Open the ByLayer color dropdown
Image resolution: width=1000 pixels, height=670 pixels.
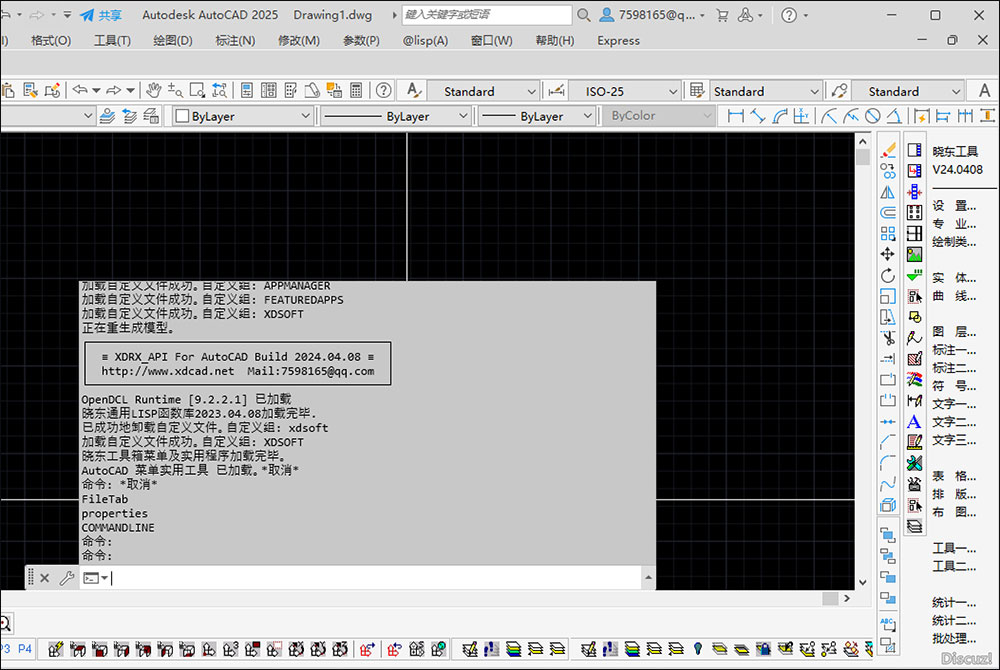click(x=243, y=116)
